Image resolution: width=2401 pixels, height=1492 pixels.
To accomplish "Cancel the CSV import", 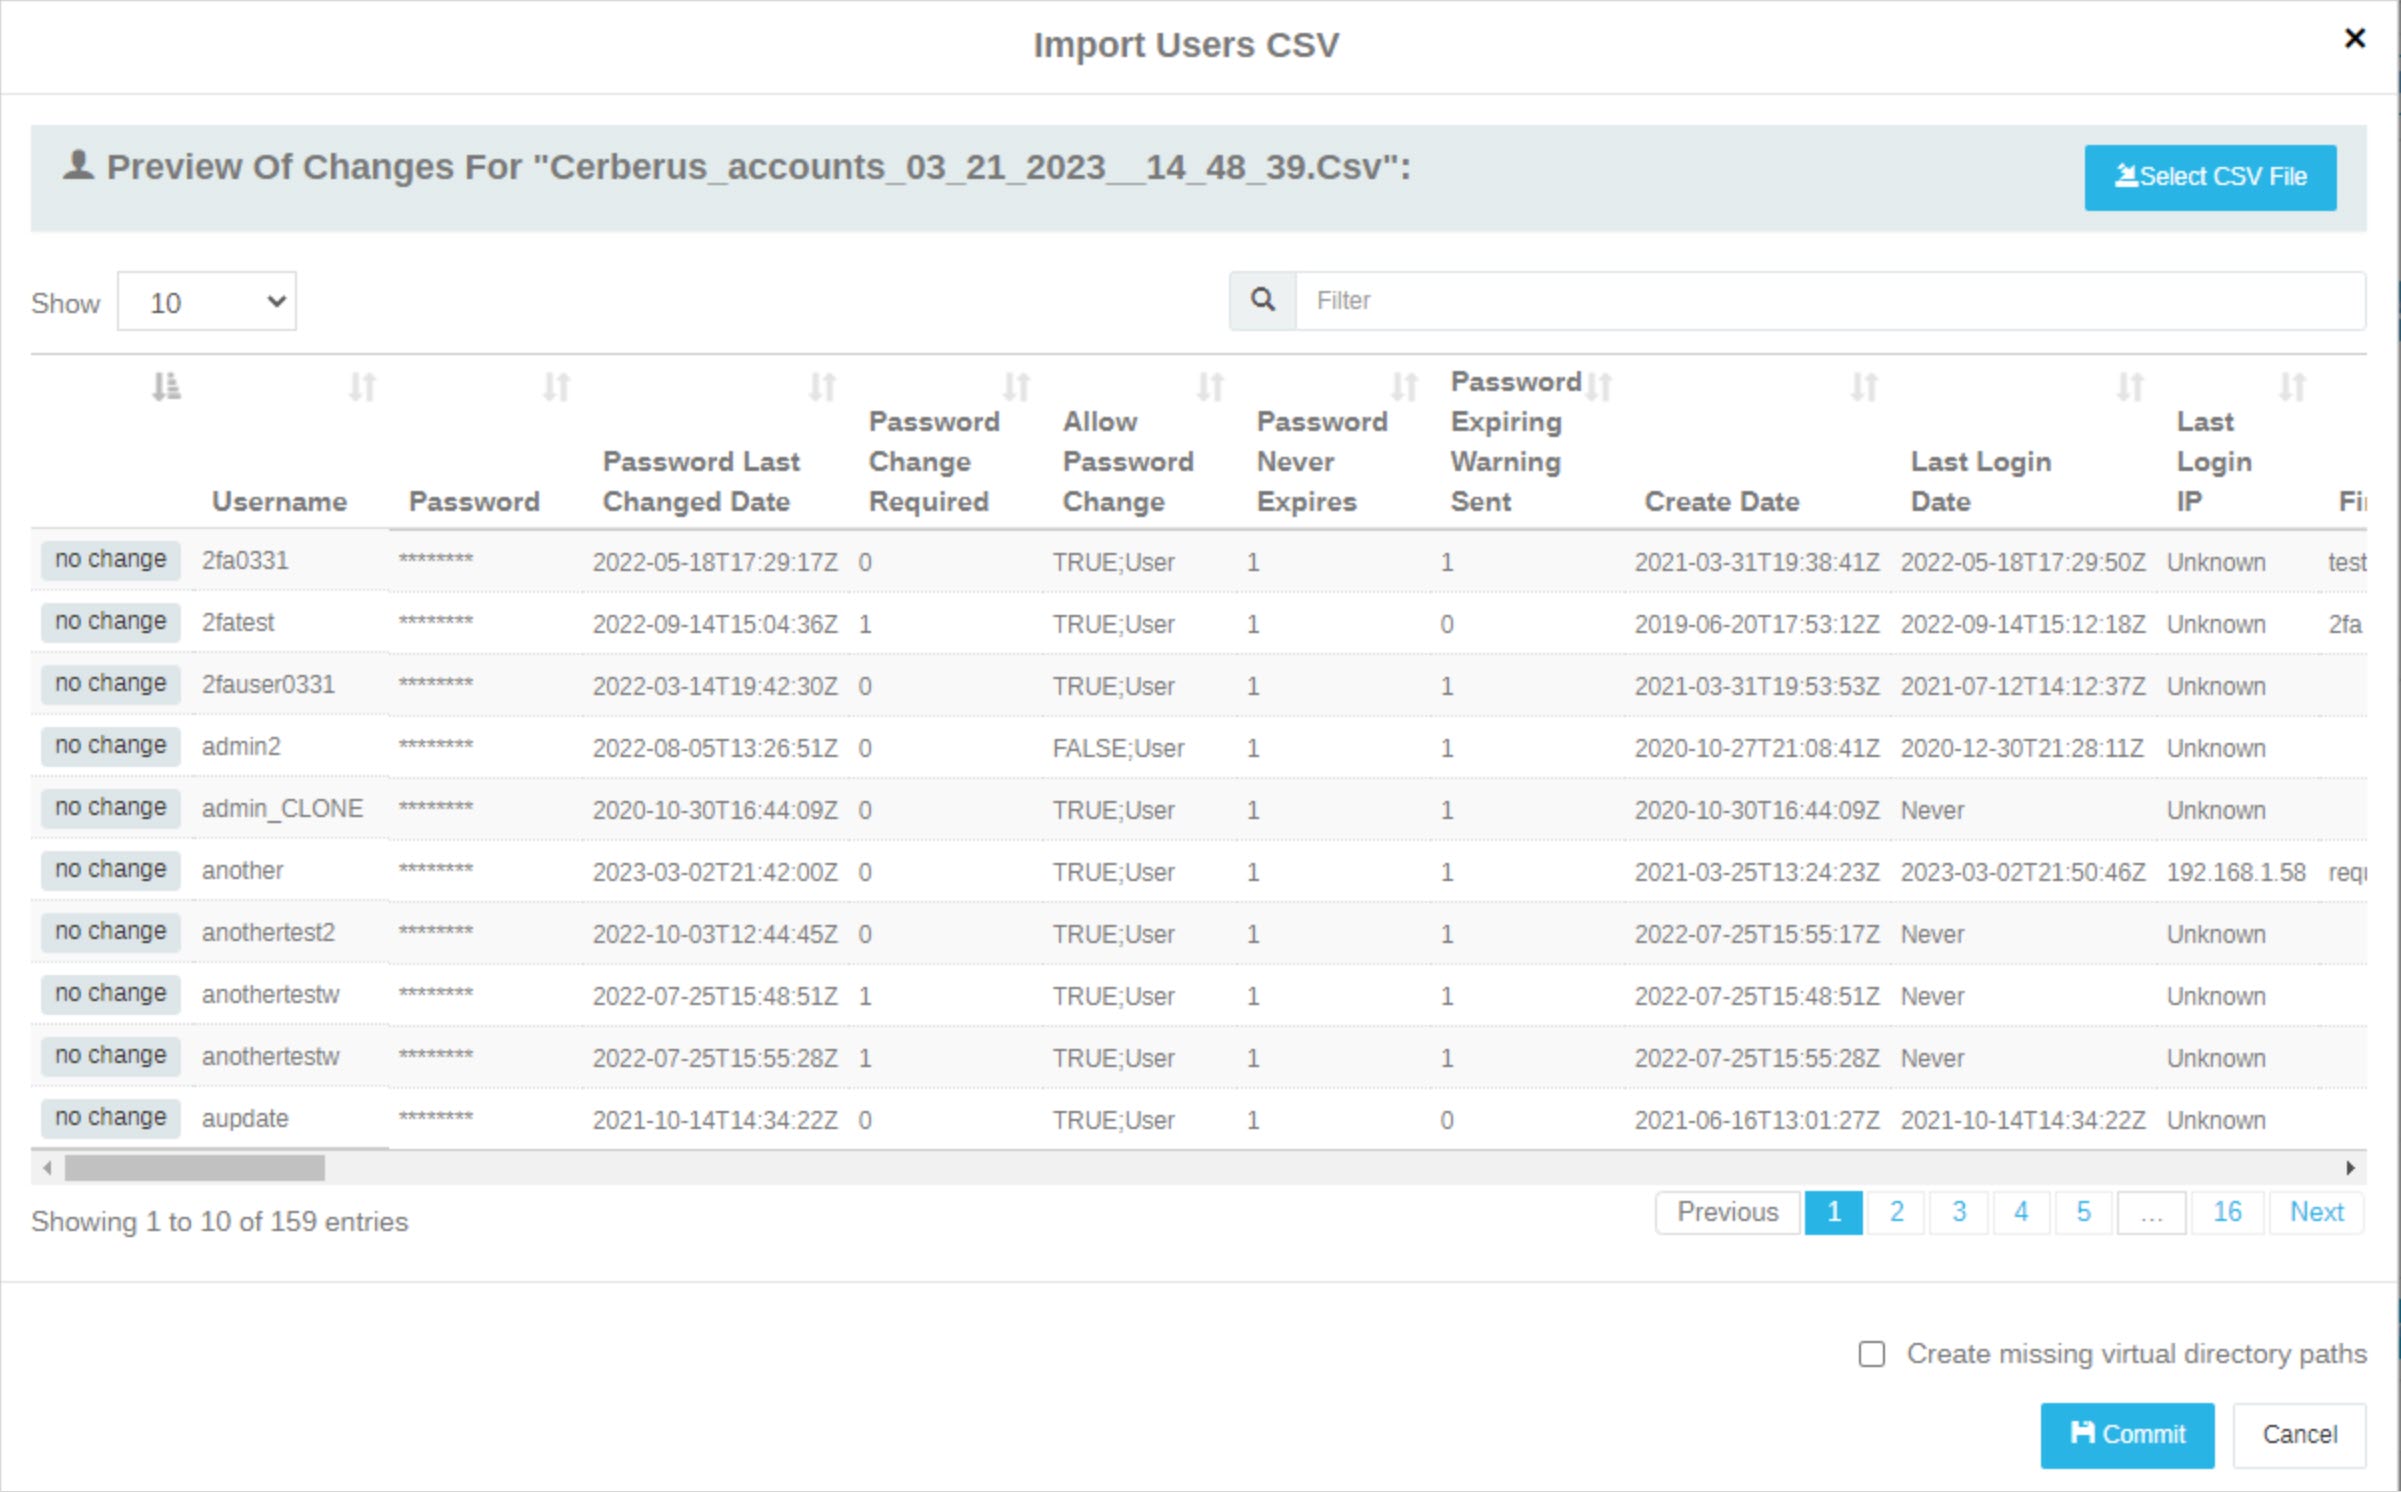I will pyautogui.click(x=2299, y=1435).
